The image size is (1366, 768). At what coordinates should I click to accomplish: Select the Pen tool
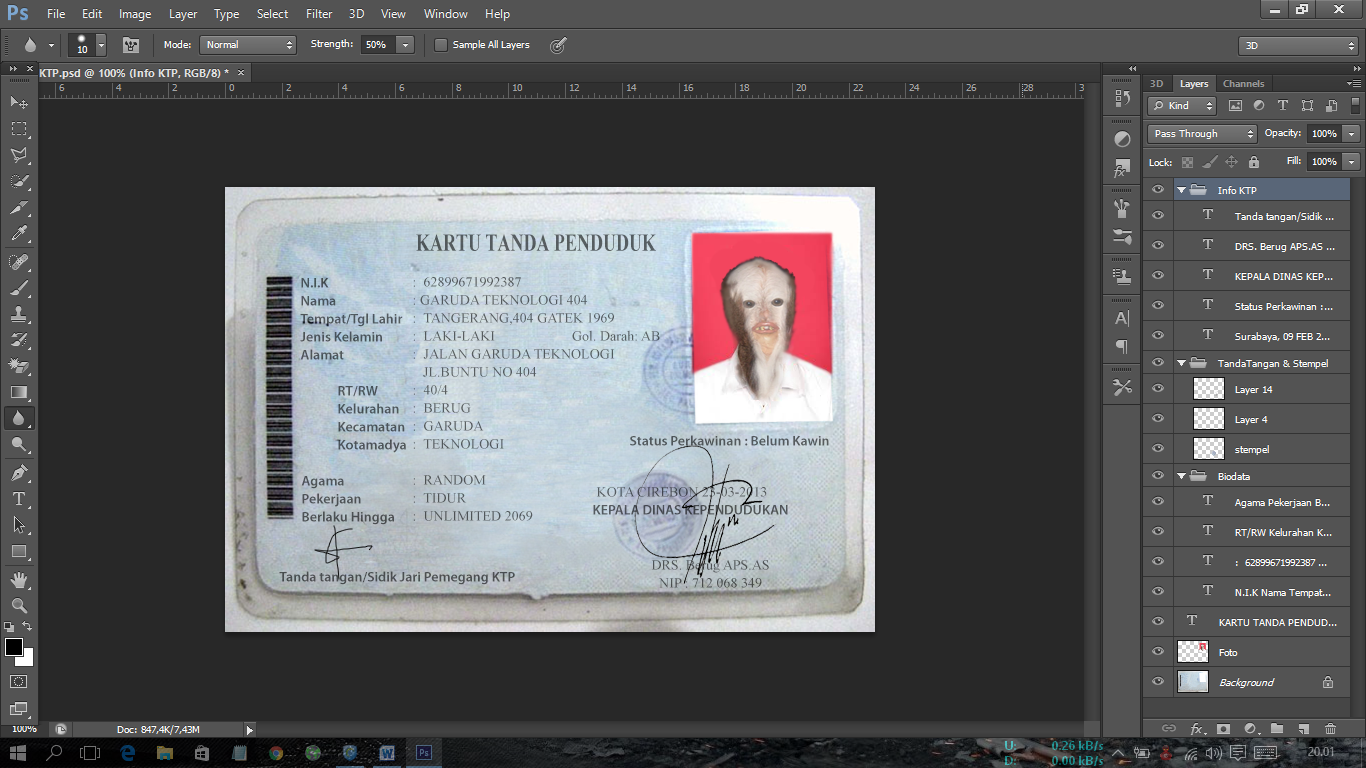19,472
